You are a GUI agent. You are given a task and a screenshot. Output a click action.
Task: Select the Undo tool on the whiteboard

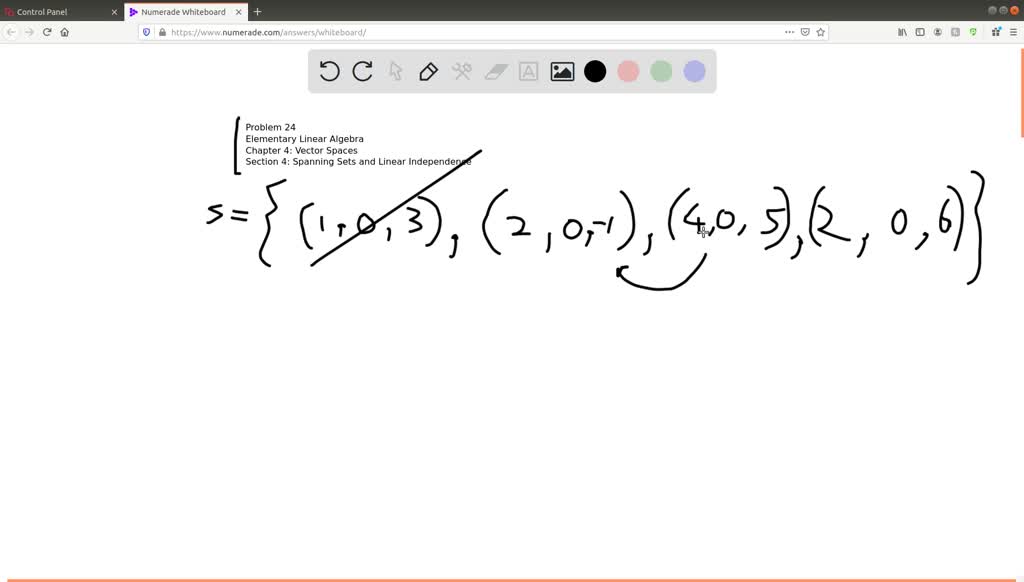tap(329, 71)
